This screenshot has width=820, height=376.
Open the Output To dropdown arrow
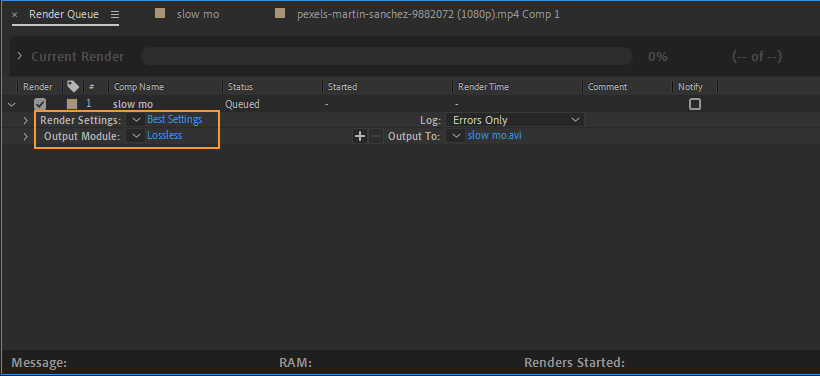[x=457, y=136]
